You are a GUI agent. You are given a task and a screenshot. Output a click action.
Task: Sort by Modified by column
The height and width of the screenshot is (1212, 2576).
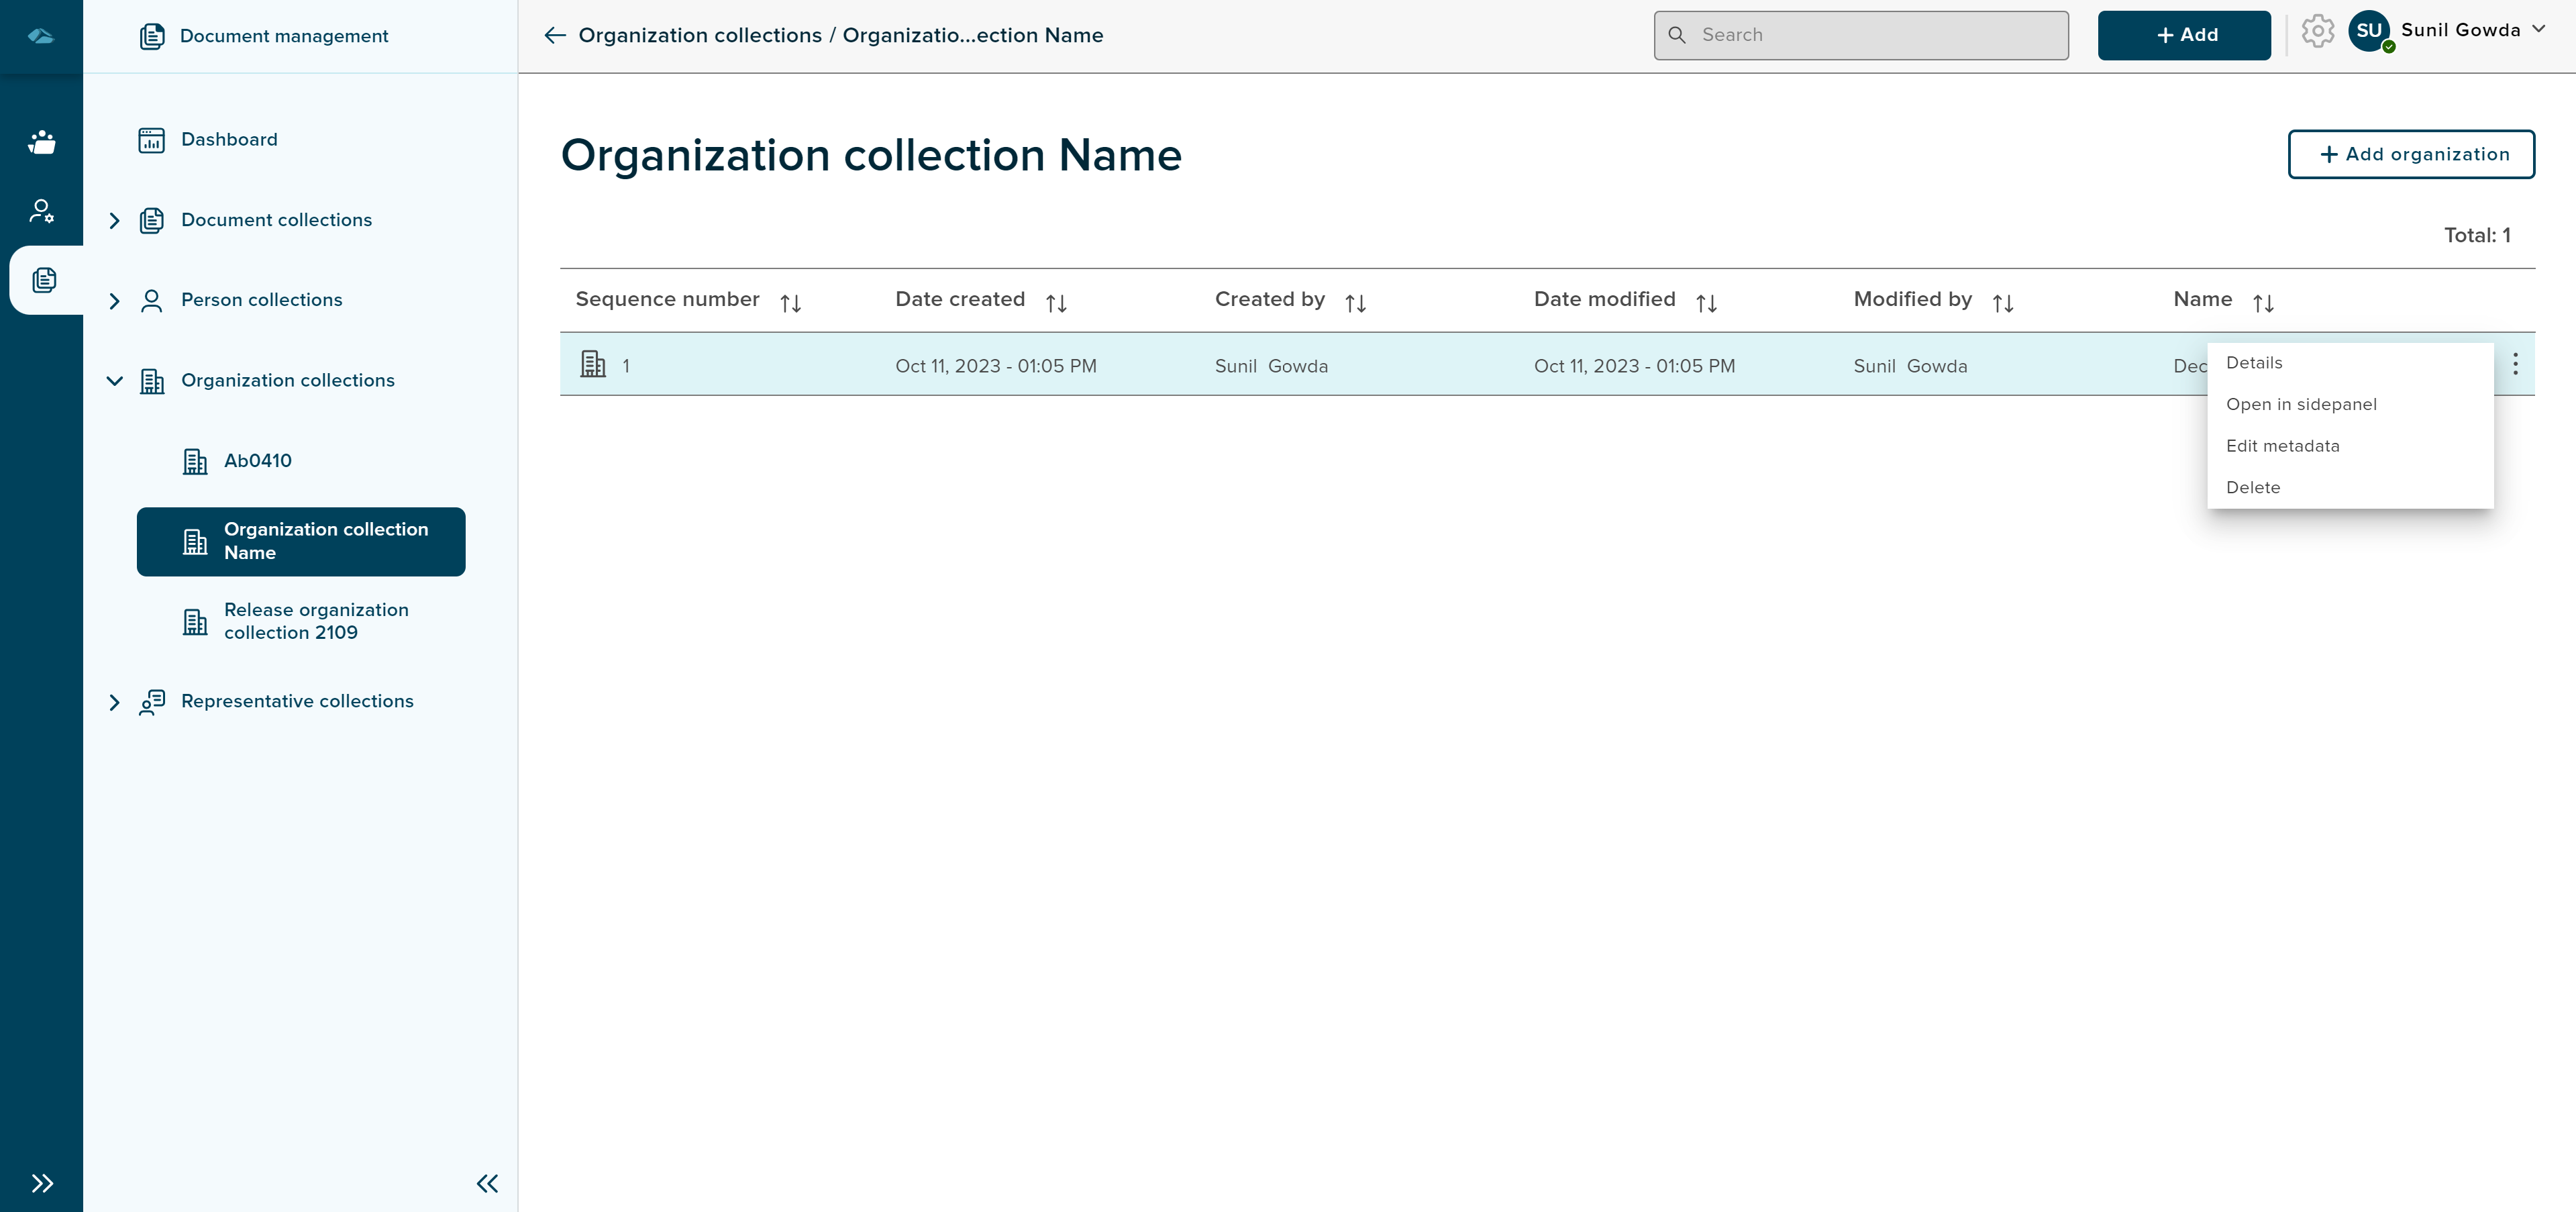click(x=2002, y=302)
